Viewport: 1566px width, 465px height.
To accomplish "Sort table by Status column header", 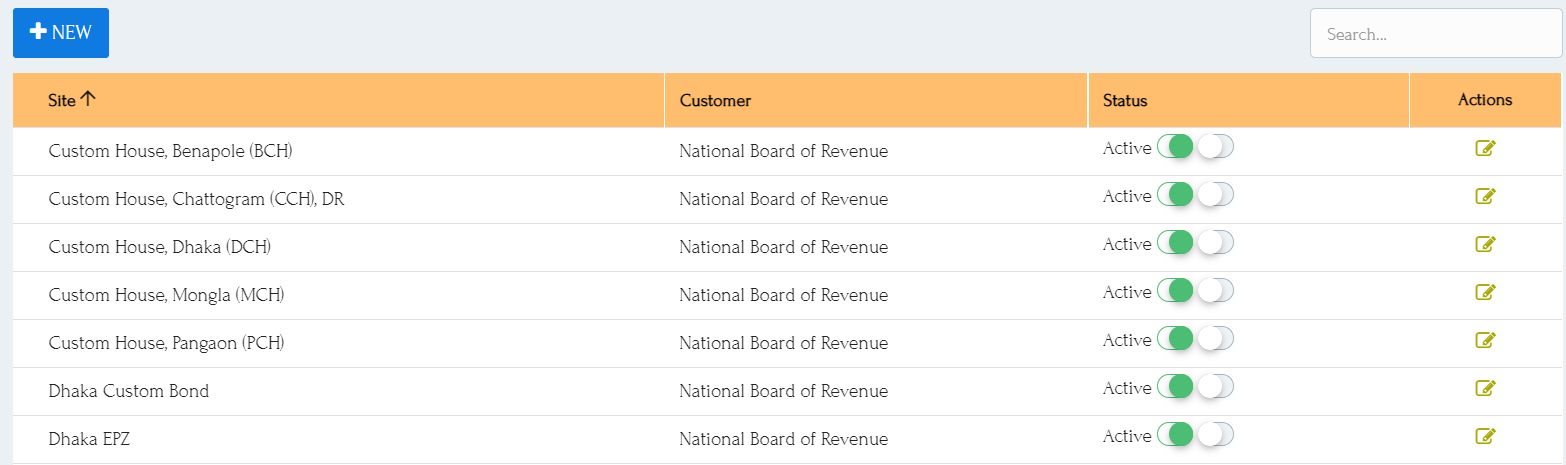I will point(1125,100).
